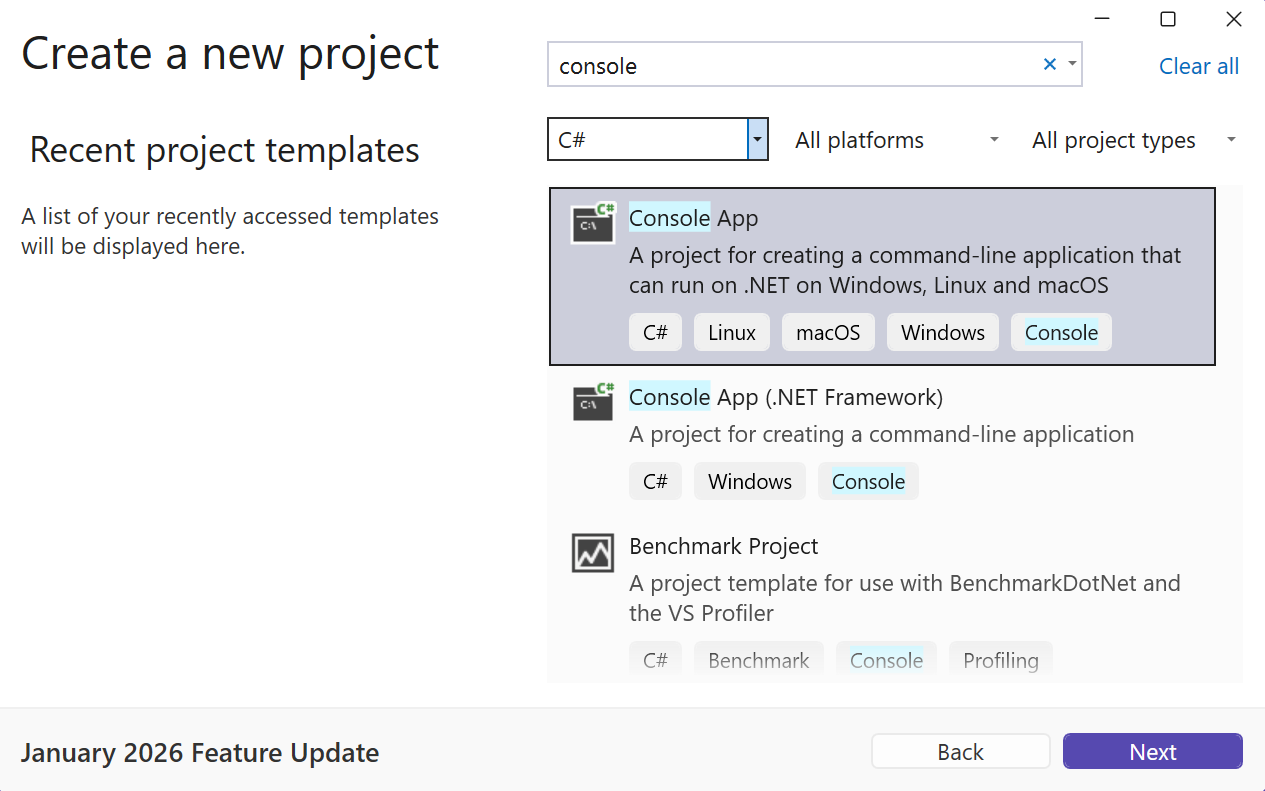Select the macOS tag on Console App
Image resolution: width=1265 pixels, height=791 pixels.
[x=827, y=331]
